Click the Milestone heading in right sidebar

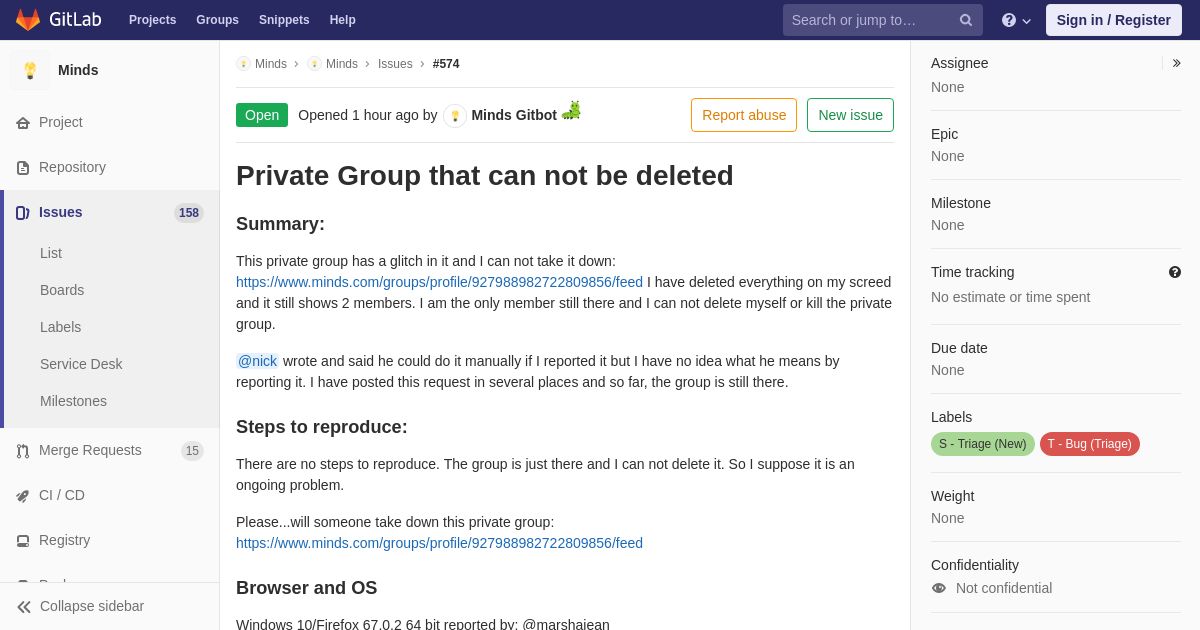(x=961, y=203)
